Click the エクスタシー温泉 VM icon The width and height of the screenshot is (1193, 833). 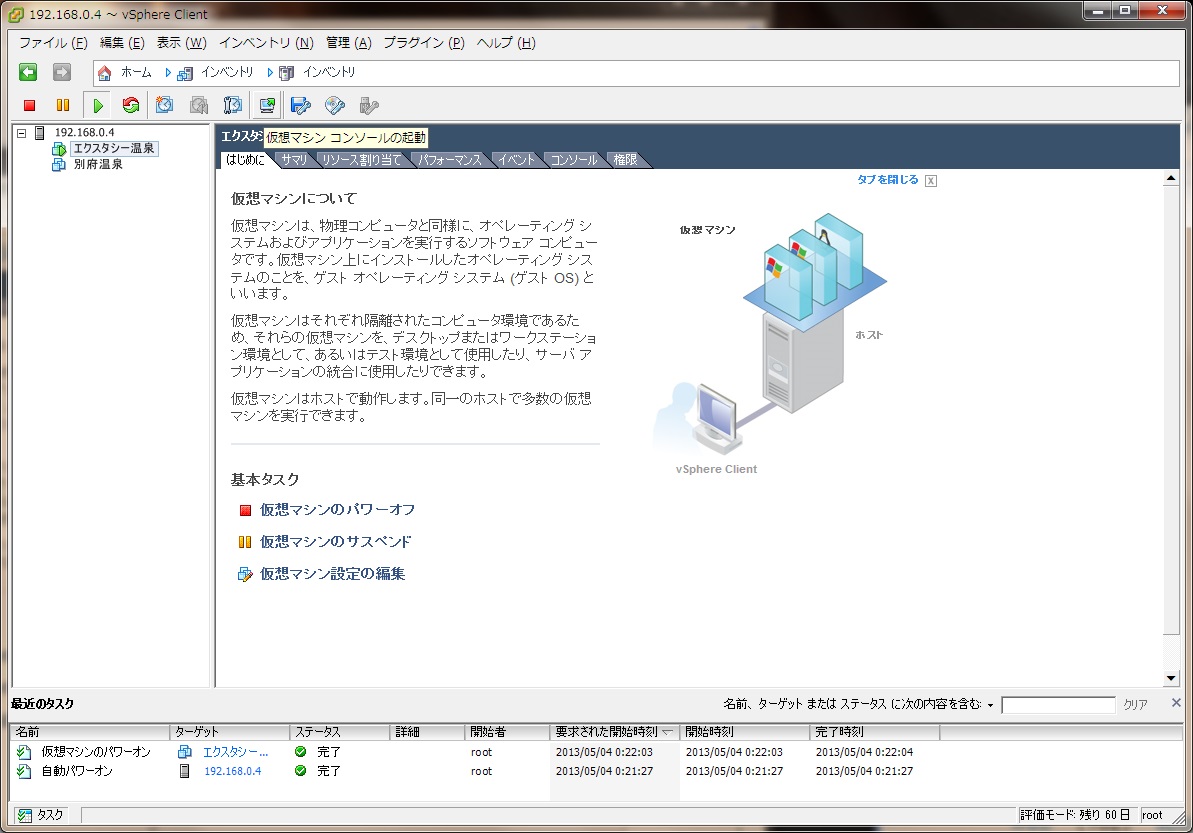pyautogui.click(x=59, y=148)
